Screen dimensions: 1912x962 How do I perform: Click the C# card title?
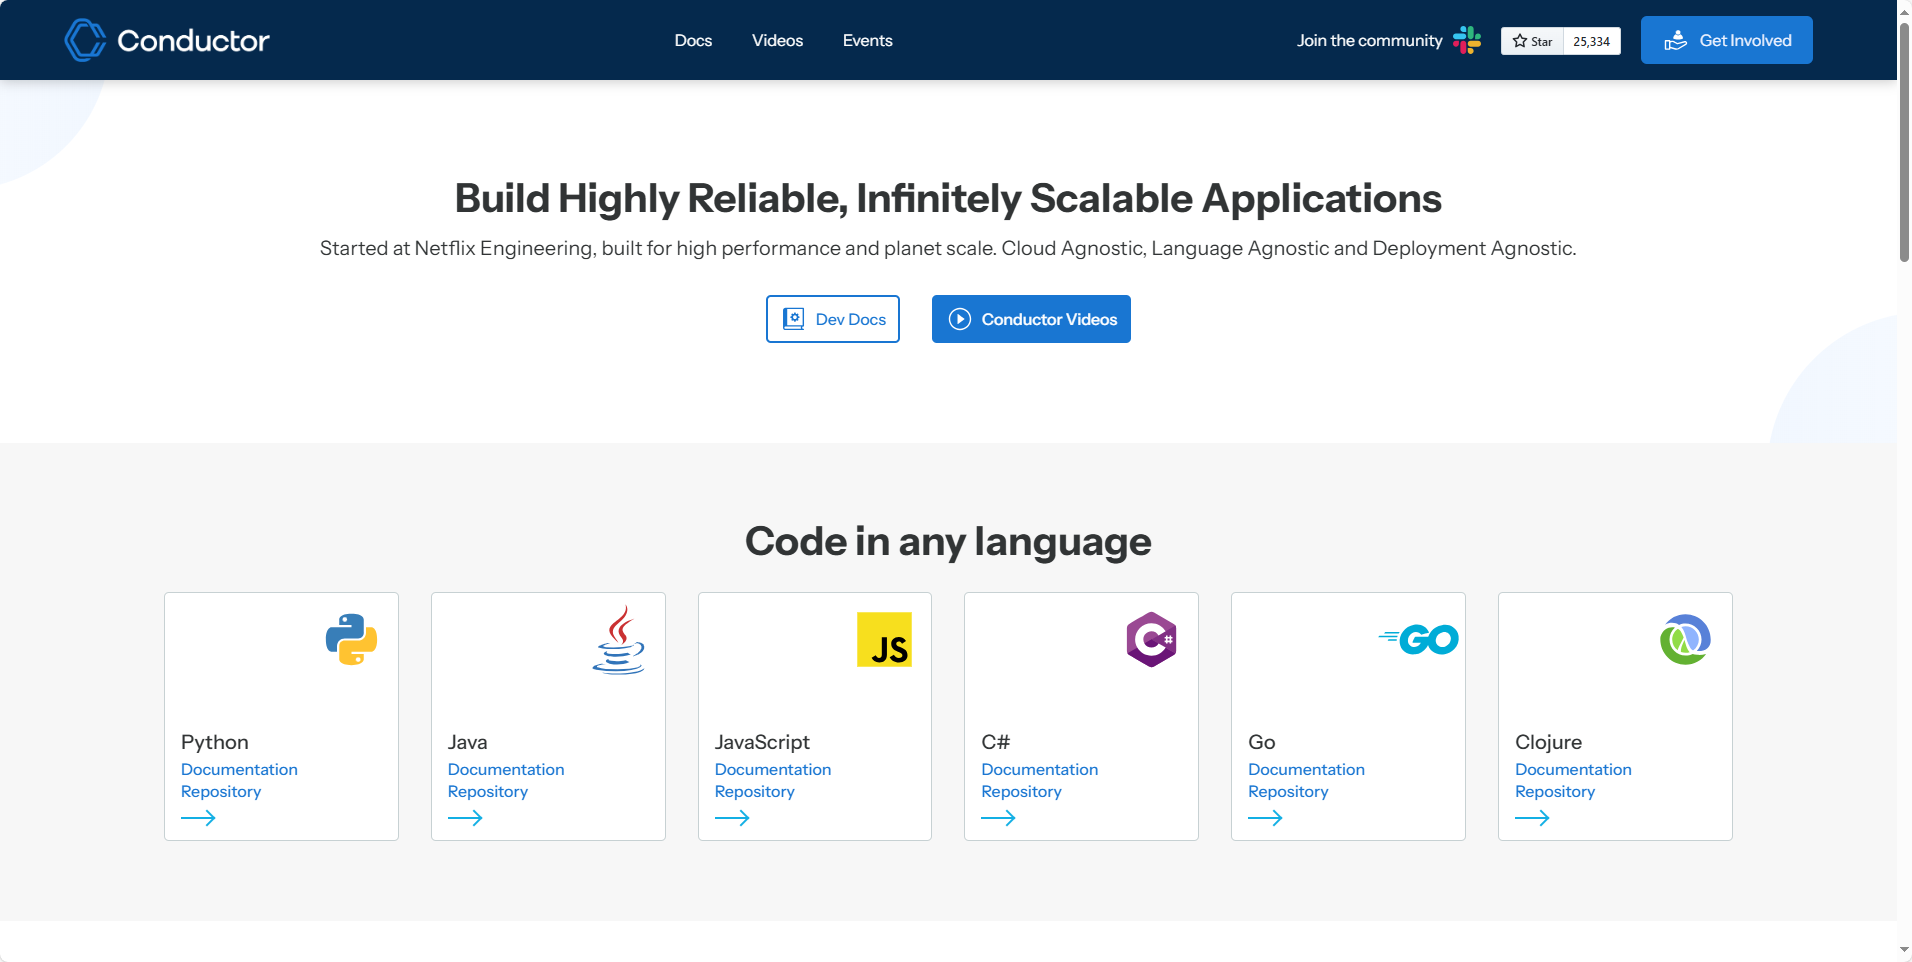coord(995,742)
